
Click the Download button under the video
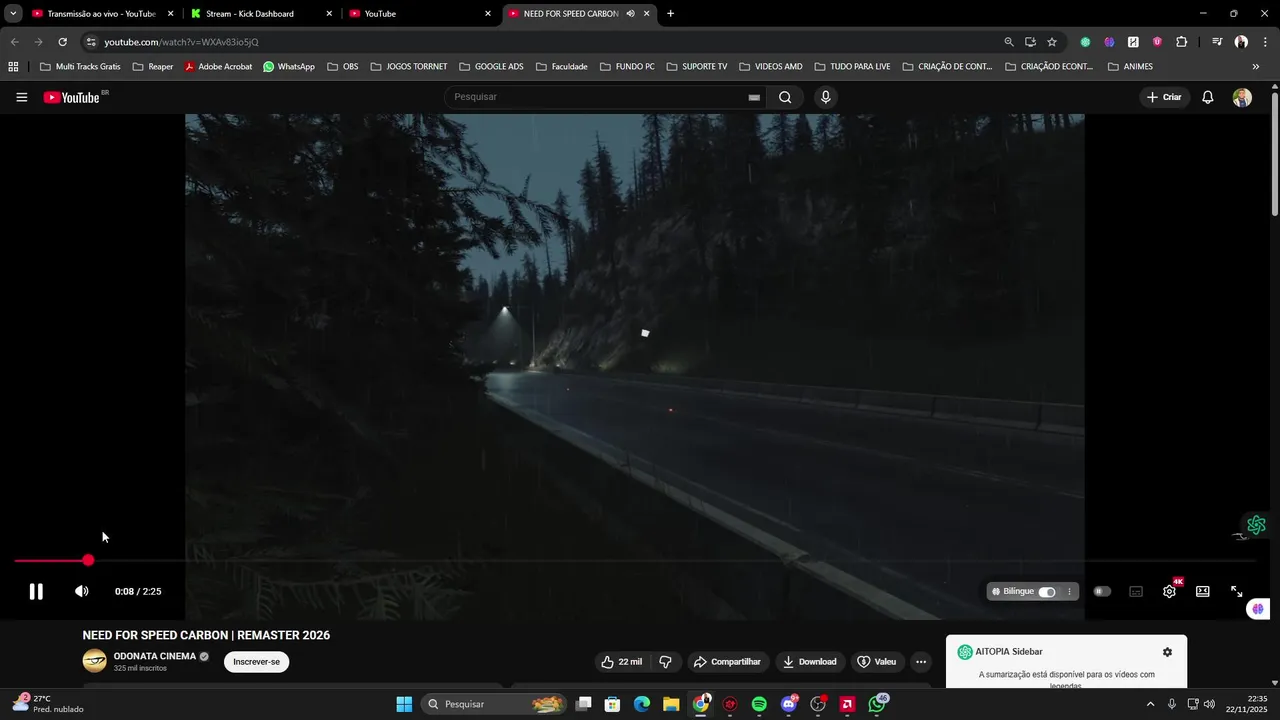click(x=810, y=662)
